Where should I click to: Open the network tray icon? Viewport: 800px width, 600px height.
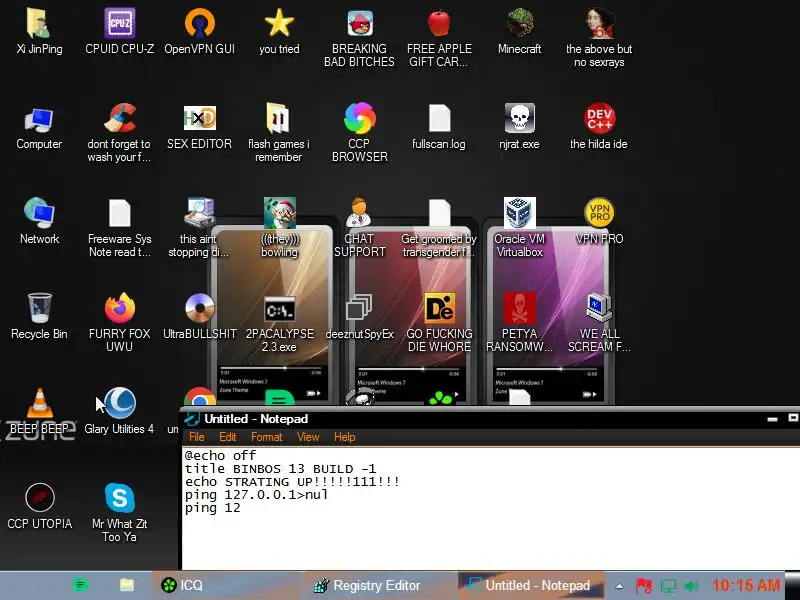tap(668, 585)
